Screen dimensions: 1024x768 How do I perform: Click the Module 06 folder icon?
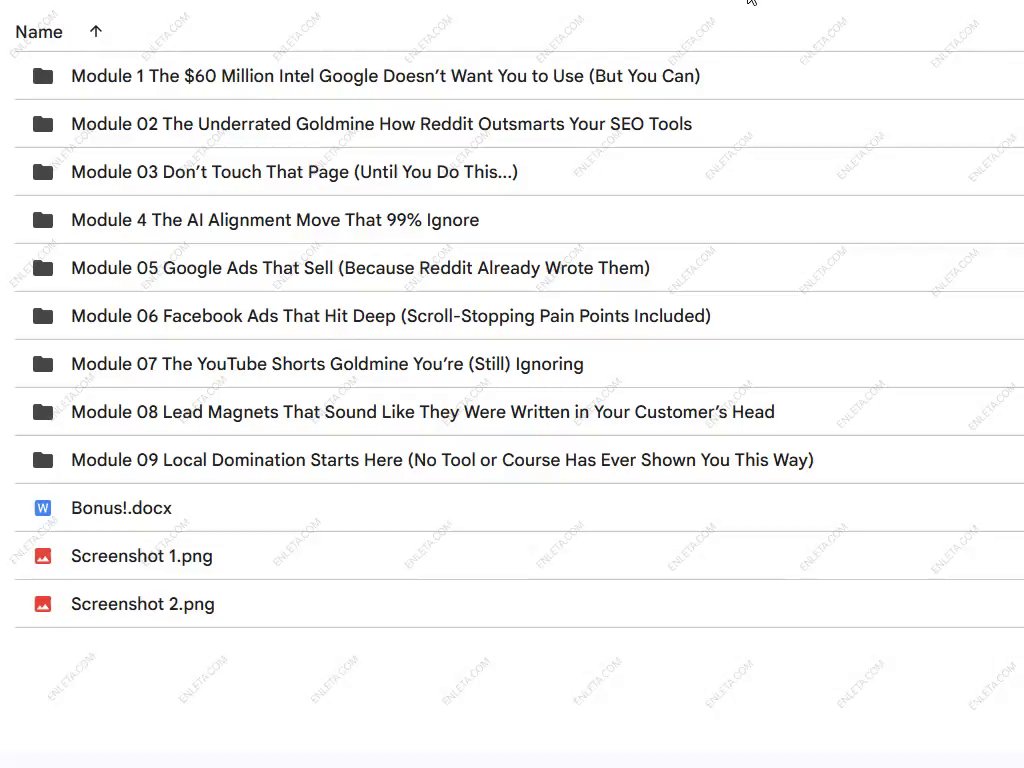pyautogui.click(x=43, y=316)
